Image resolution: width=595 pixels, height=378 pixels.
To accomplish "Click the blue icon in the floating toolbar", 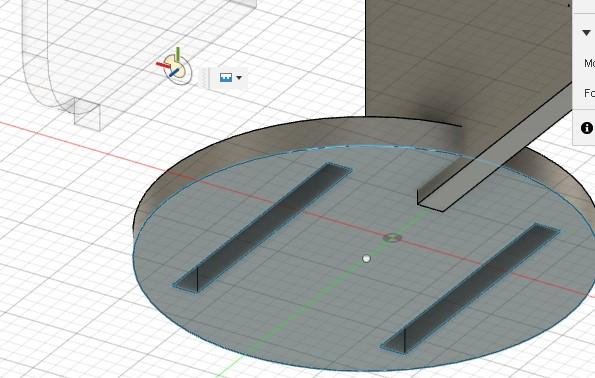I will 226,78.
